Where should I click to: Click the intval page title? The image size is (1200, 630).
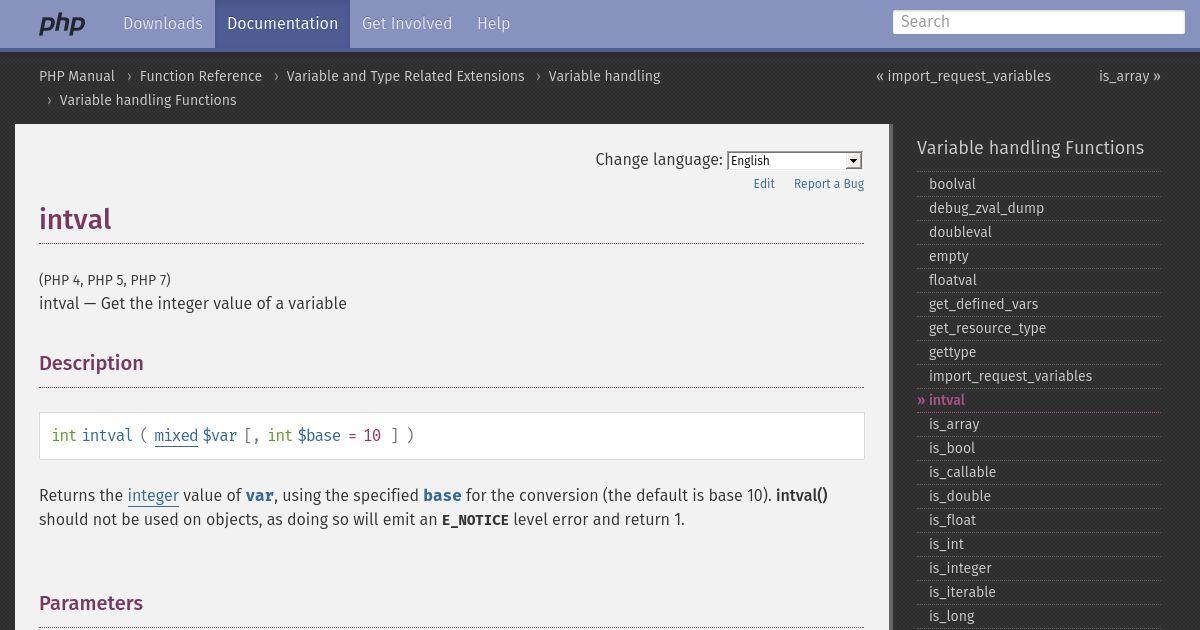[x=75, y=219]
